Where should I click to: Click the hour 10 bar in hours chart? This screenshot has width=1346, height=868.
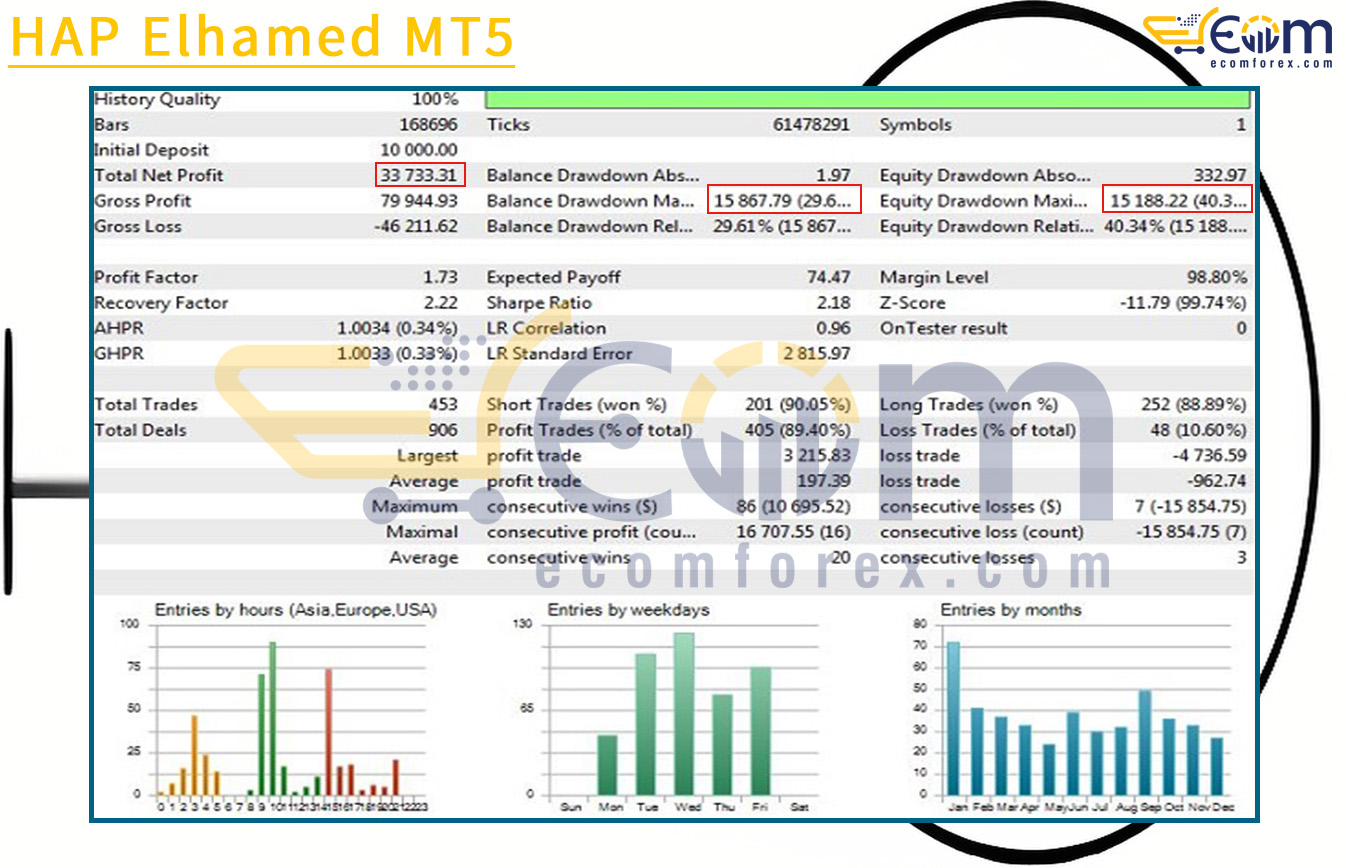(x=272, y=718)
